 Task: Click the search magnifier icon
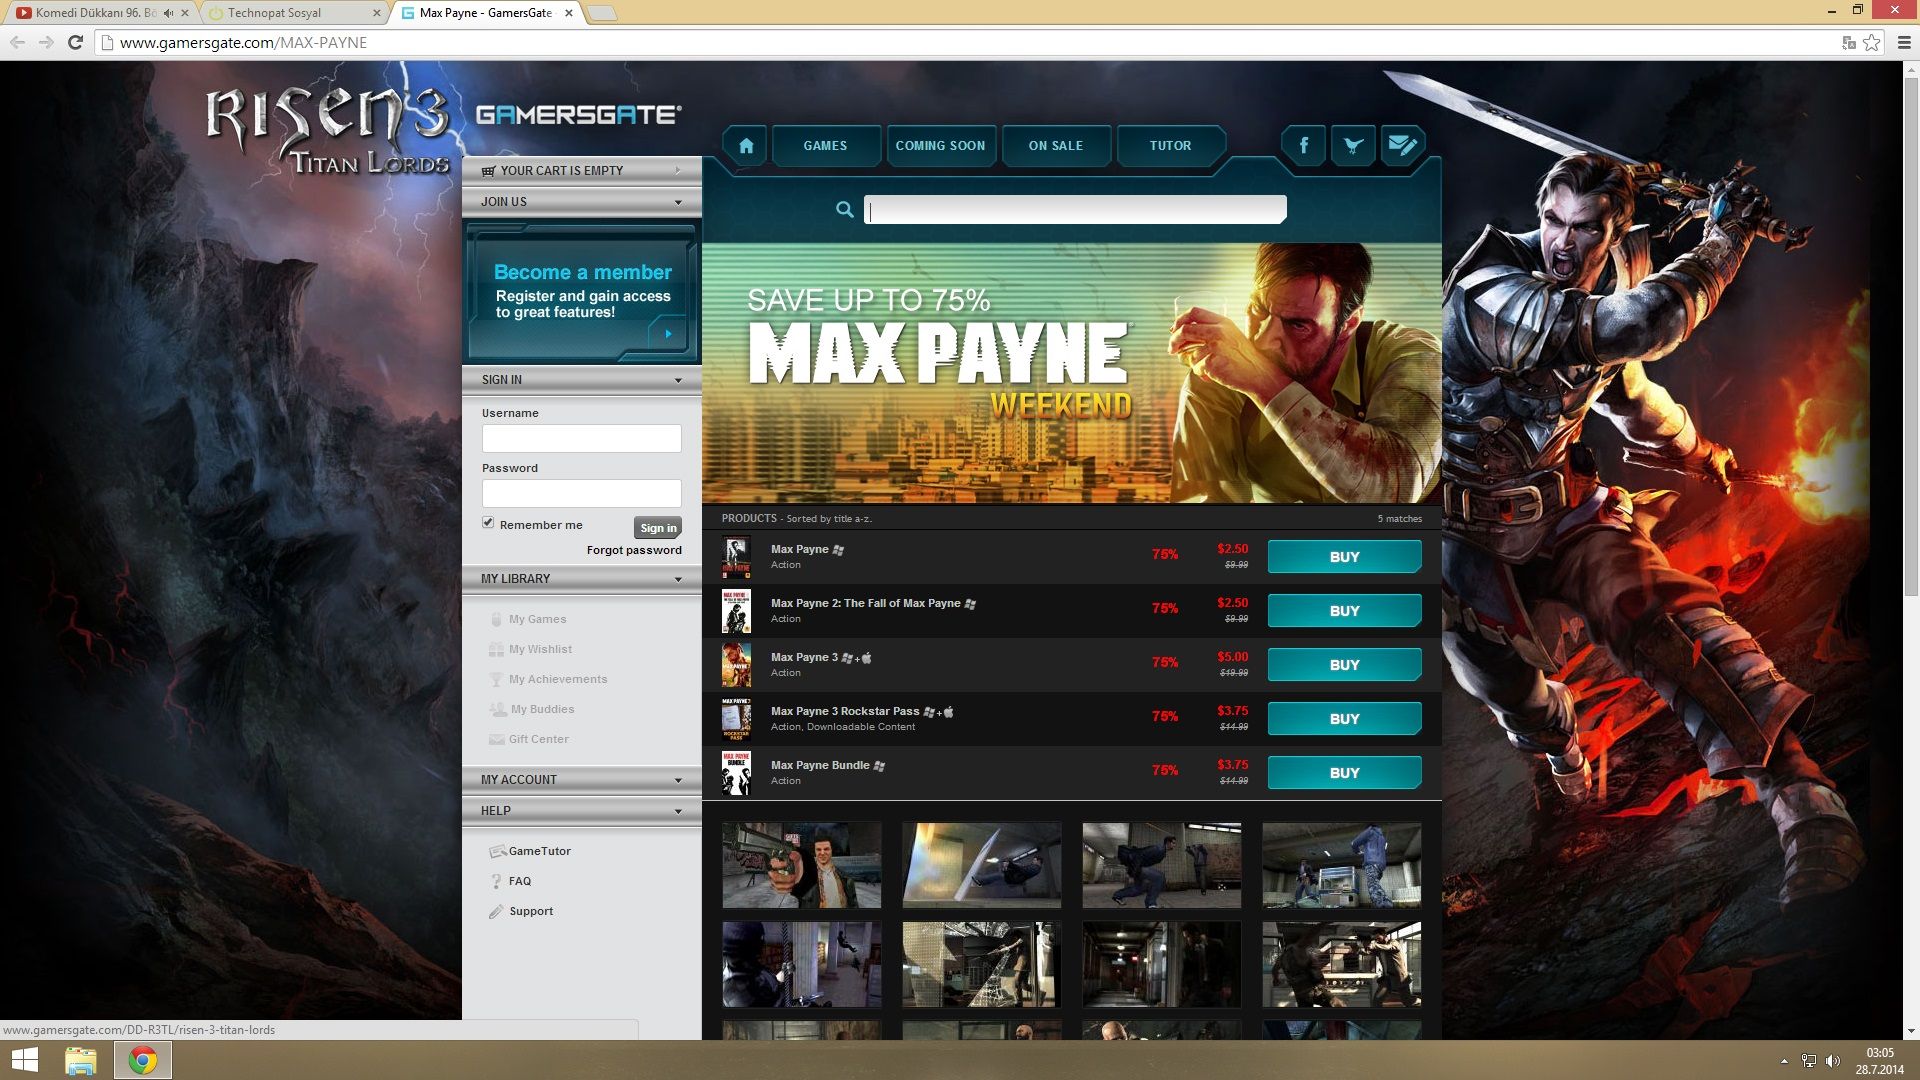point(845,209)
